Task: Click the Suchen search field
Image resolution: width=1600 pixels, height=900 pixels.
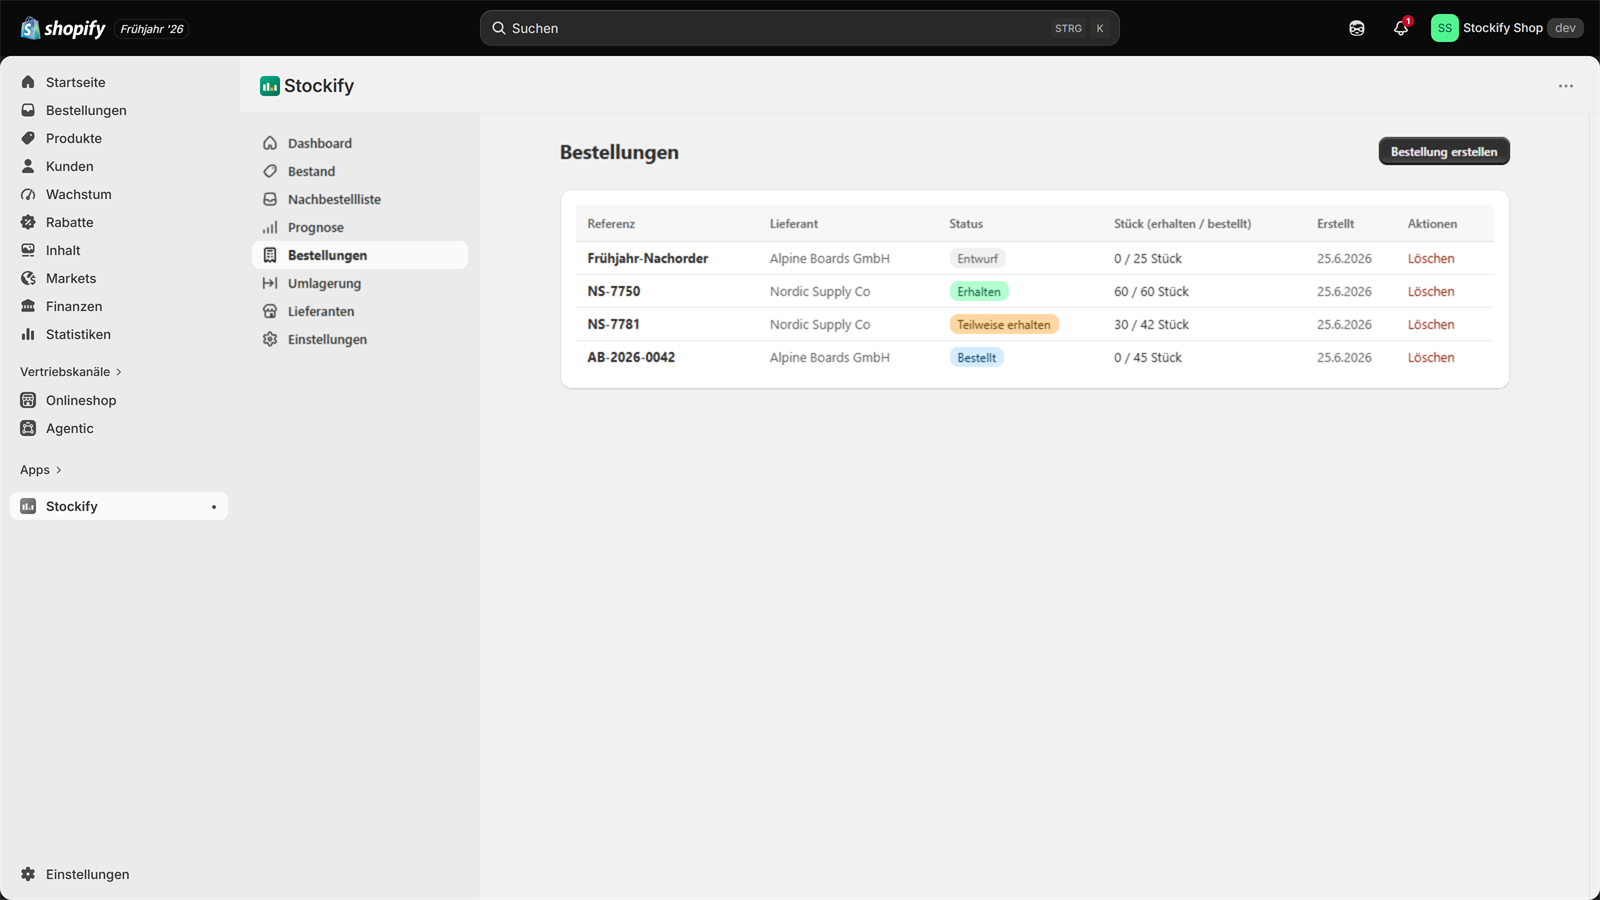Action: click(x=799, y=28)
